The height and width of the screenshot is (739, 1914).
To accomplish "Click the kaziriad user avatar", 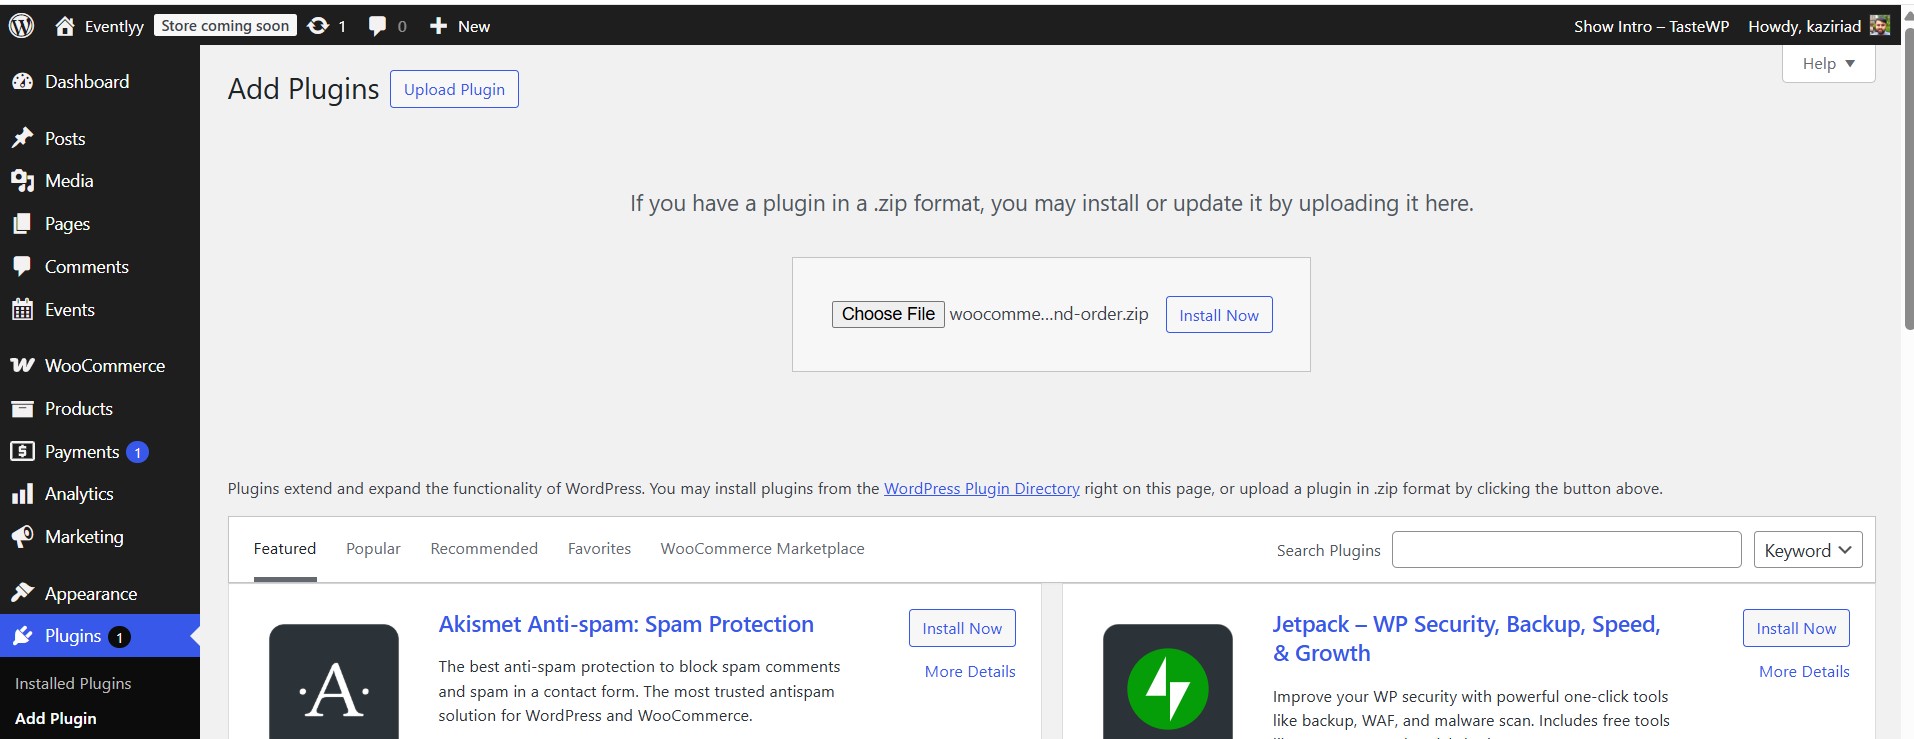I will coord(1880,26).
